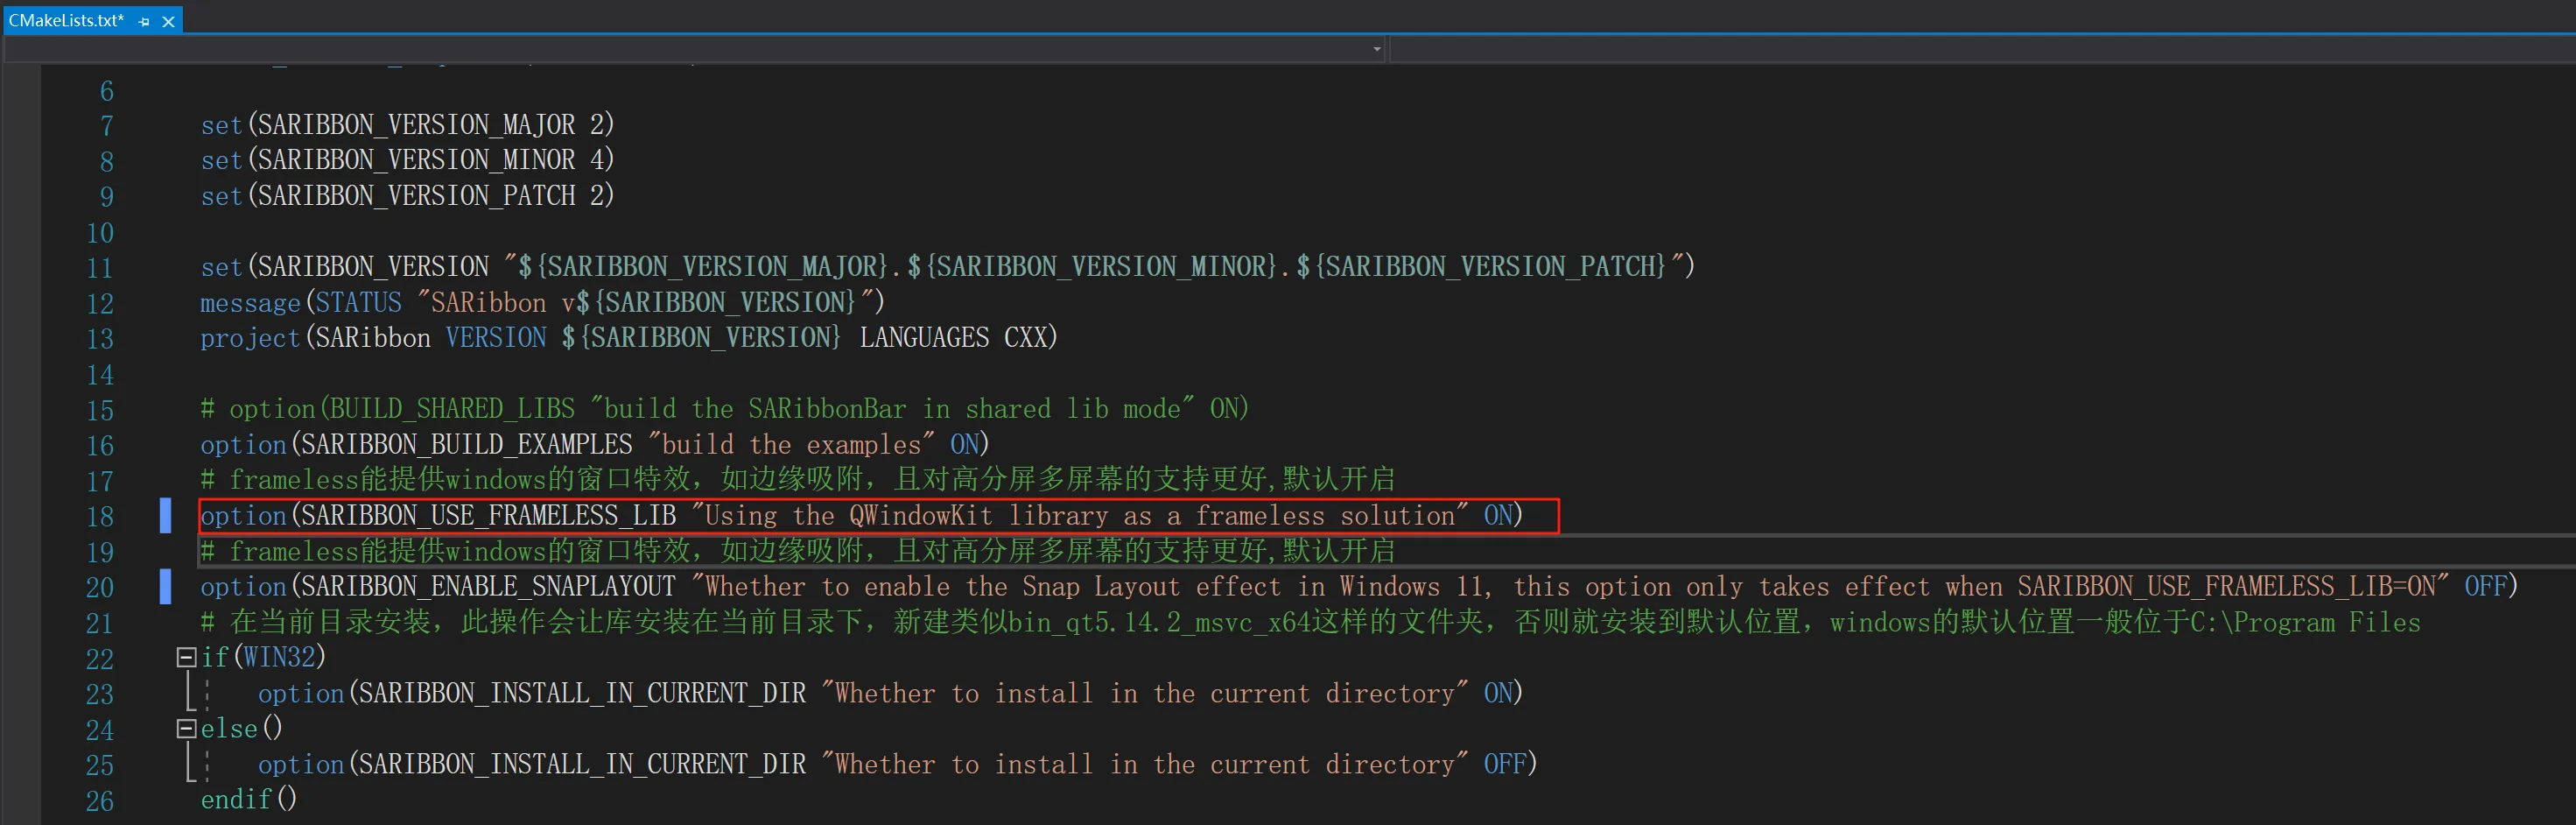Screen dimensions: 2576x825
Task: Click the ON value on line 23
Action: coord(1497,693)
